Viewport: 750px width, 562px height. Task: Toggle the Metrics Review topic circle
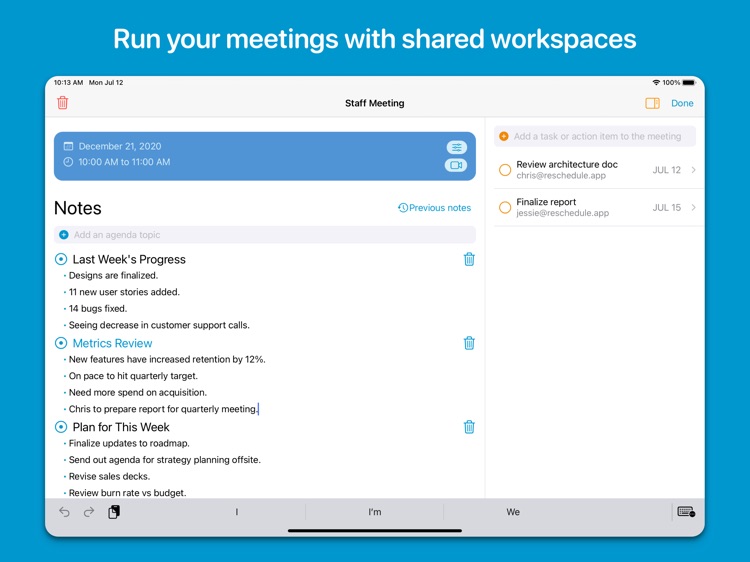(x=61, y=343)
